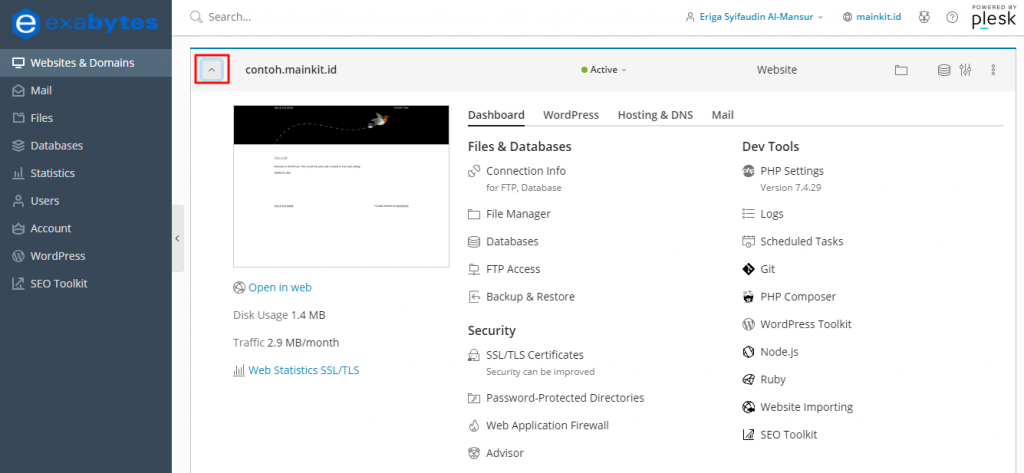Image resolution: width=1024 pixels, height=473 pixels.
Task: Open Password-Protected Directories
Action: tap(565, 398)
